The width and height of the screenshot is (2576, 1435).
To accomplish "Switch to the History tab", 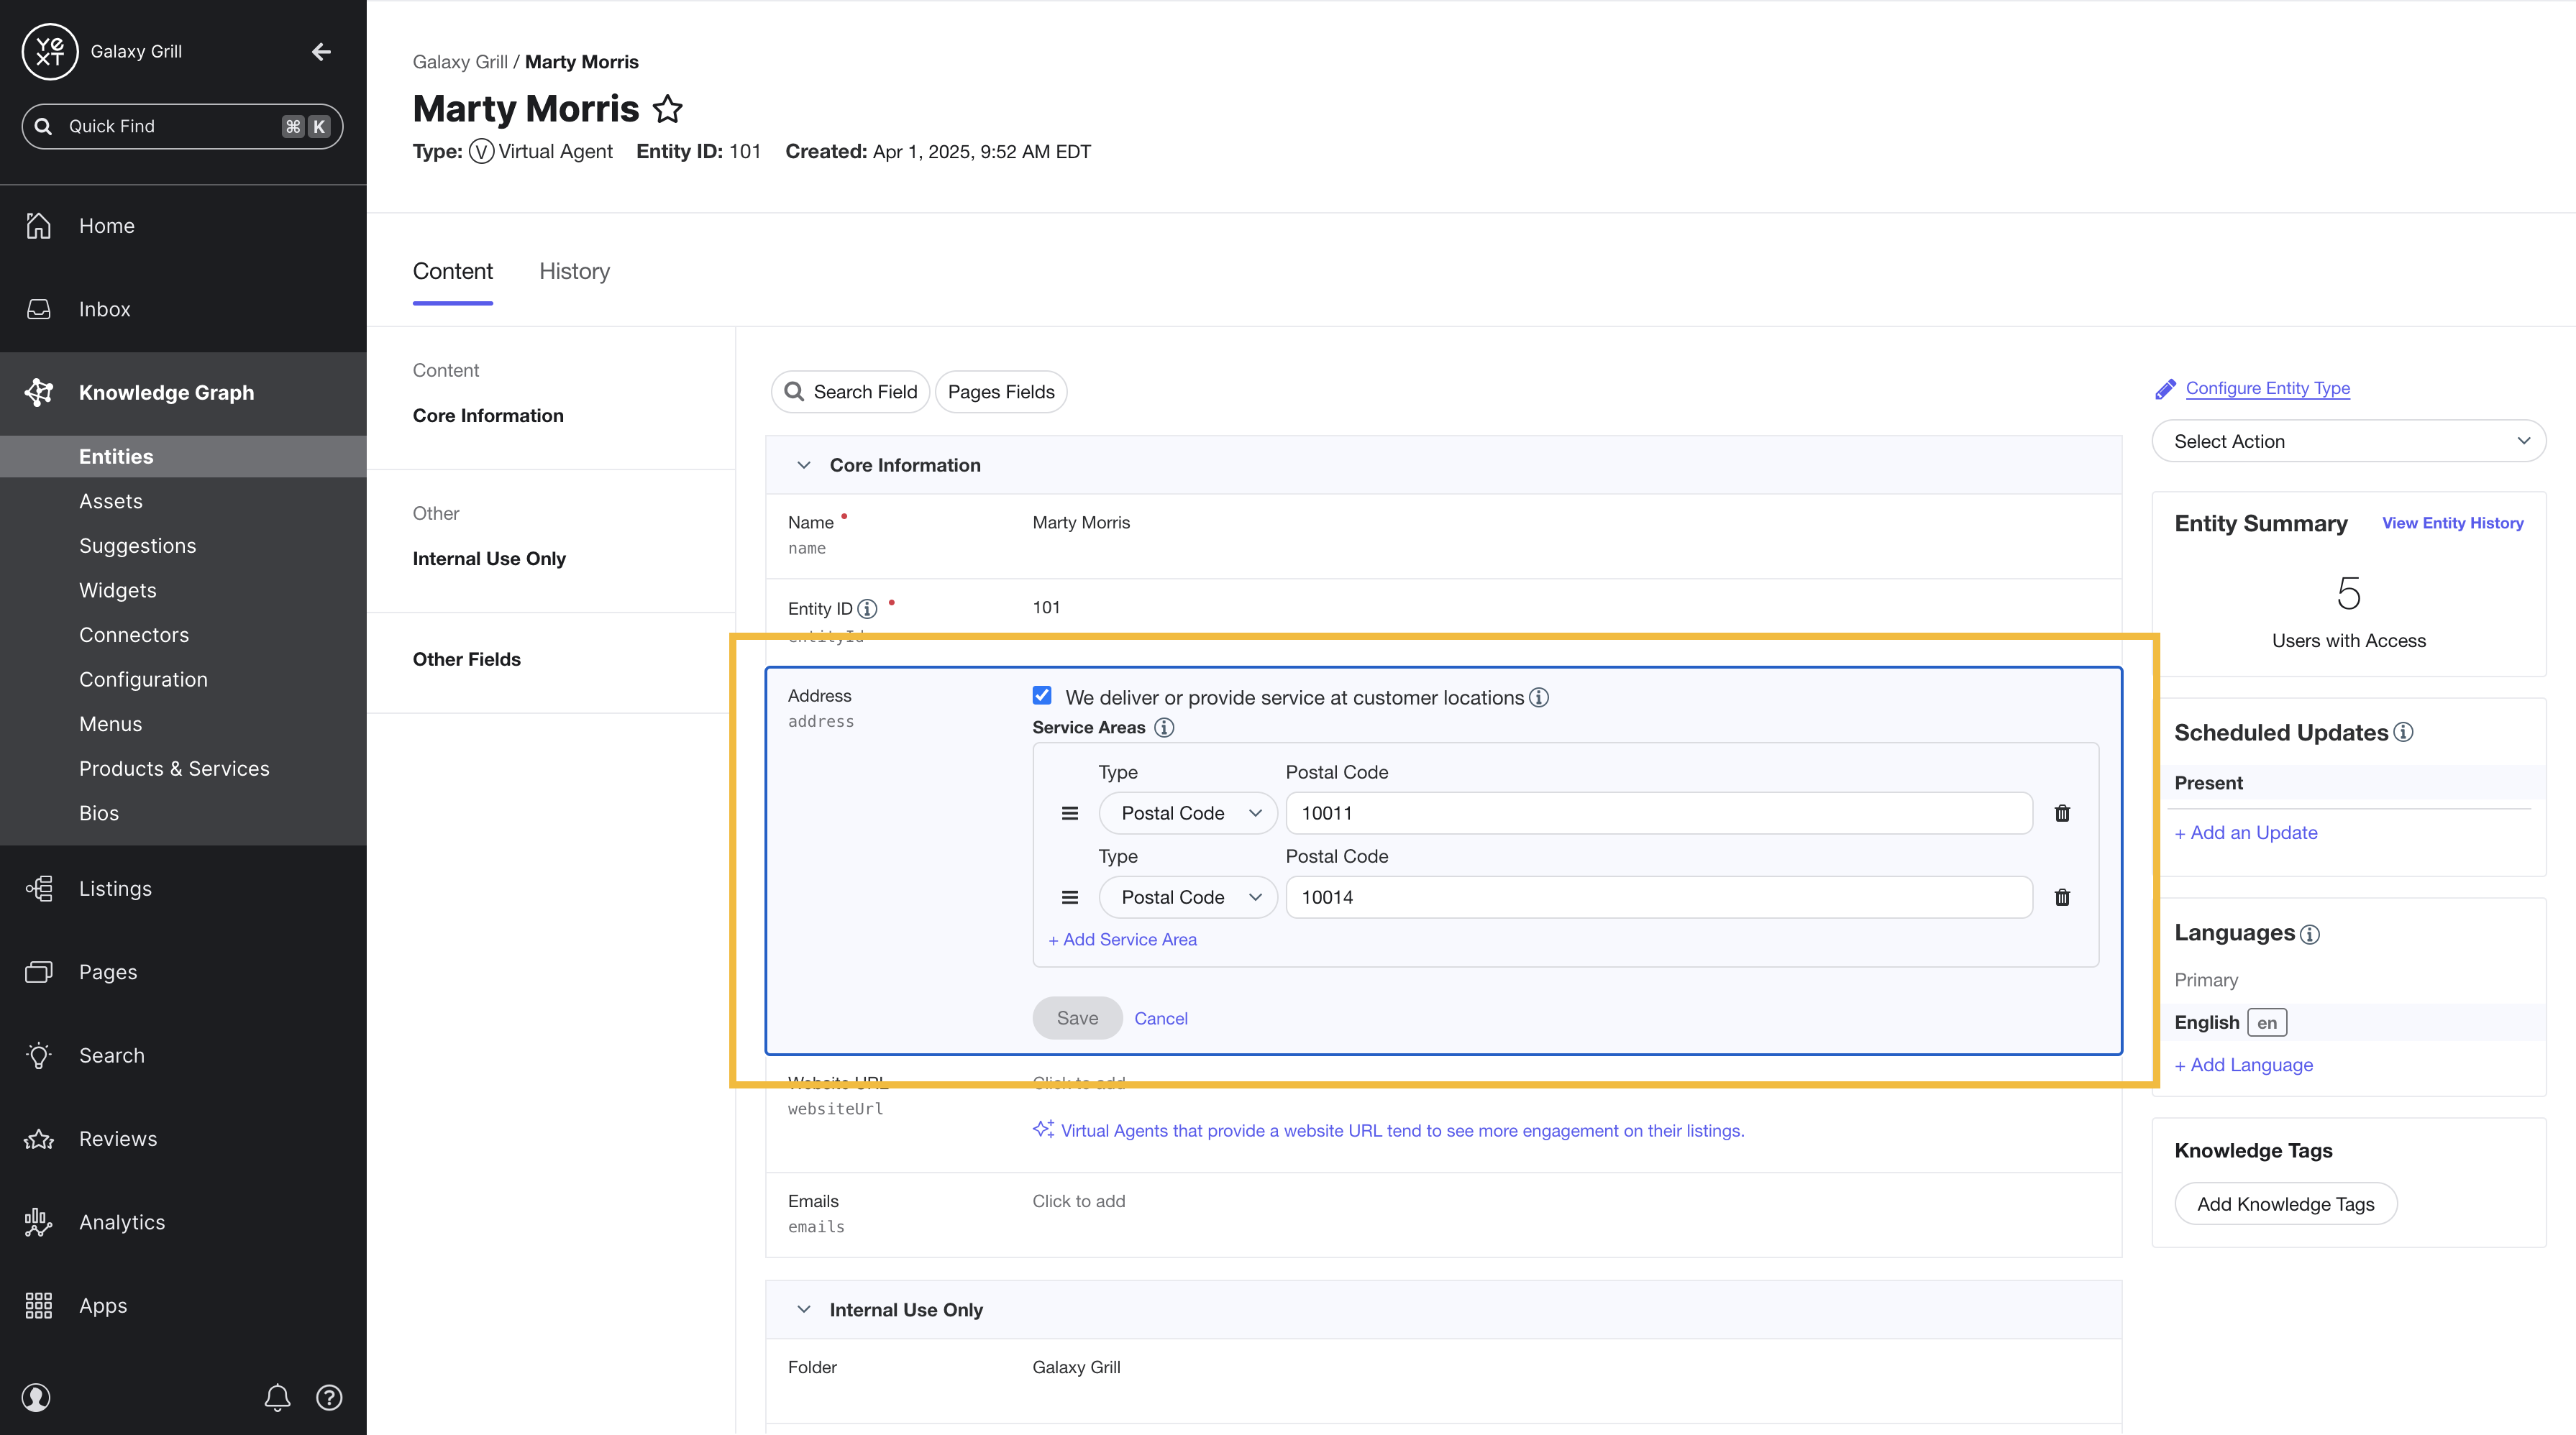I will (x=574, y=272).
